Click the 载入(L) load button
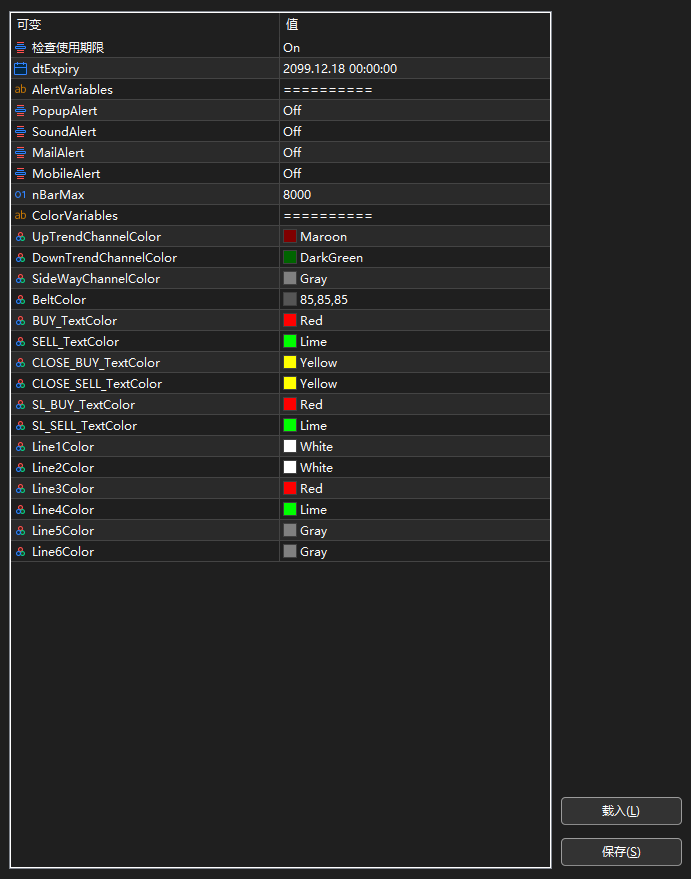691x879 pixels. click(621, 811)
